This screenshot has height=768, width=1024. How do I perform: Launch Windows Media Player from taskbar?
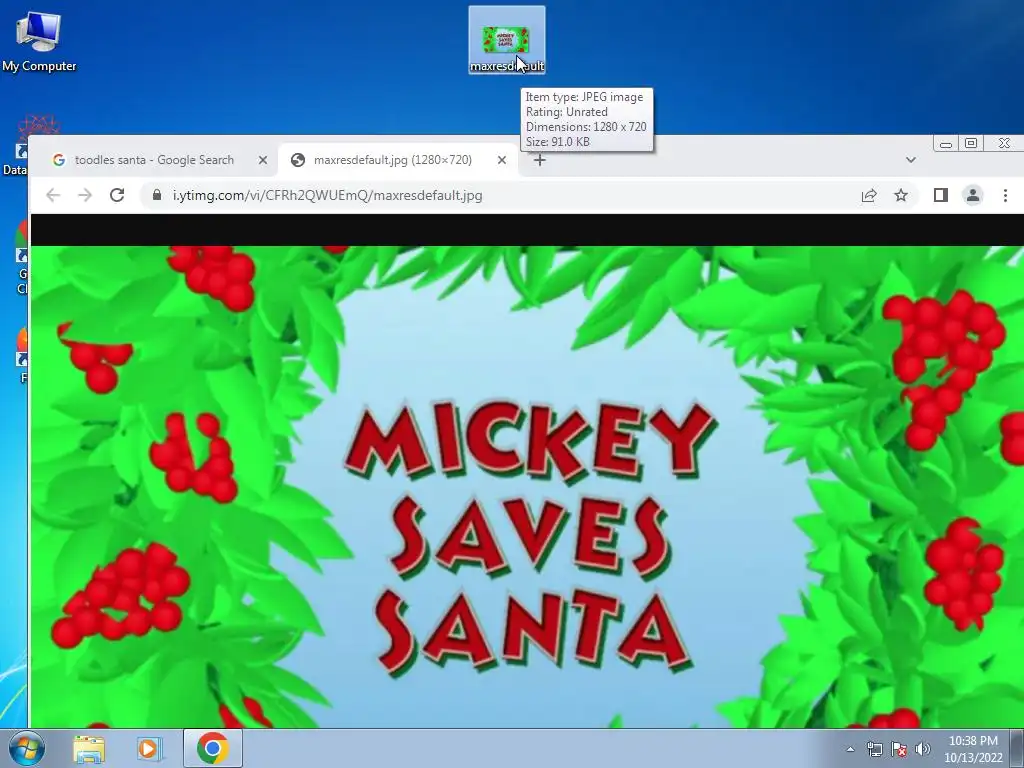149,749
